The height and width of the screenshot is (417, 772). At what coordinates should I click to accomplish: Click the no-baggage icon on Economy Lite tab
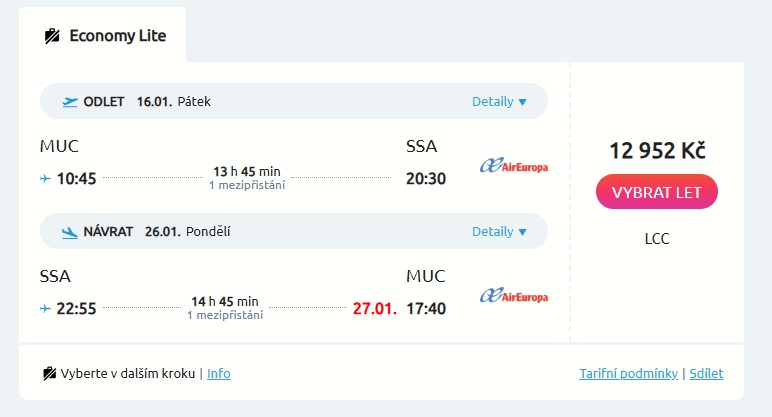pos(52,36)
